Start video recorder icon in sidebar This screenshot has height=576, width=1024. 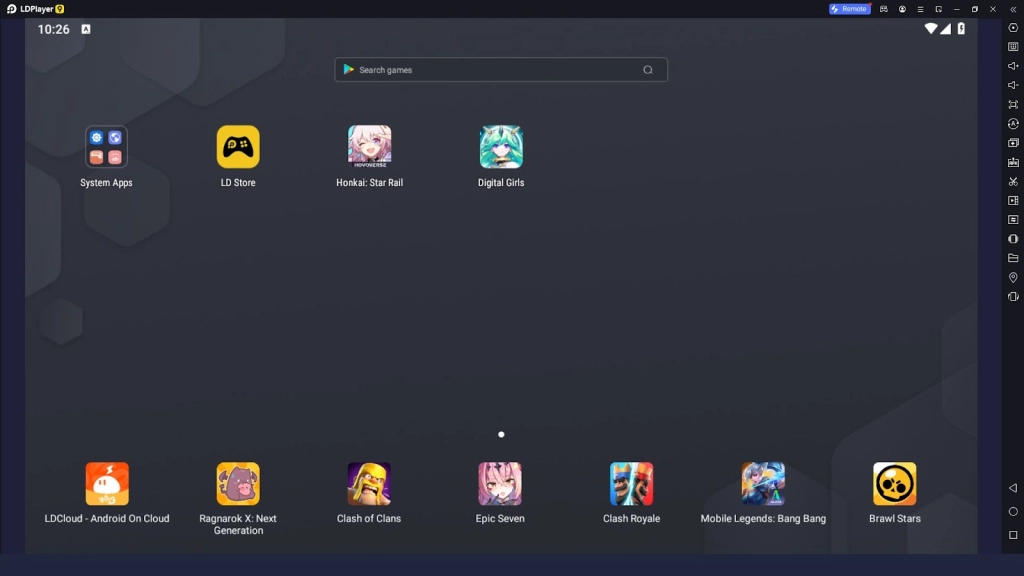(x=1013, y=200)
